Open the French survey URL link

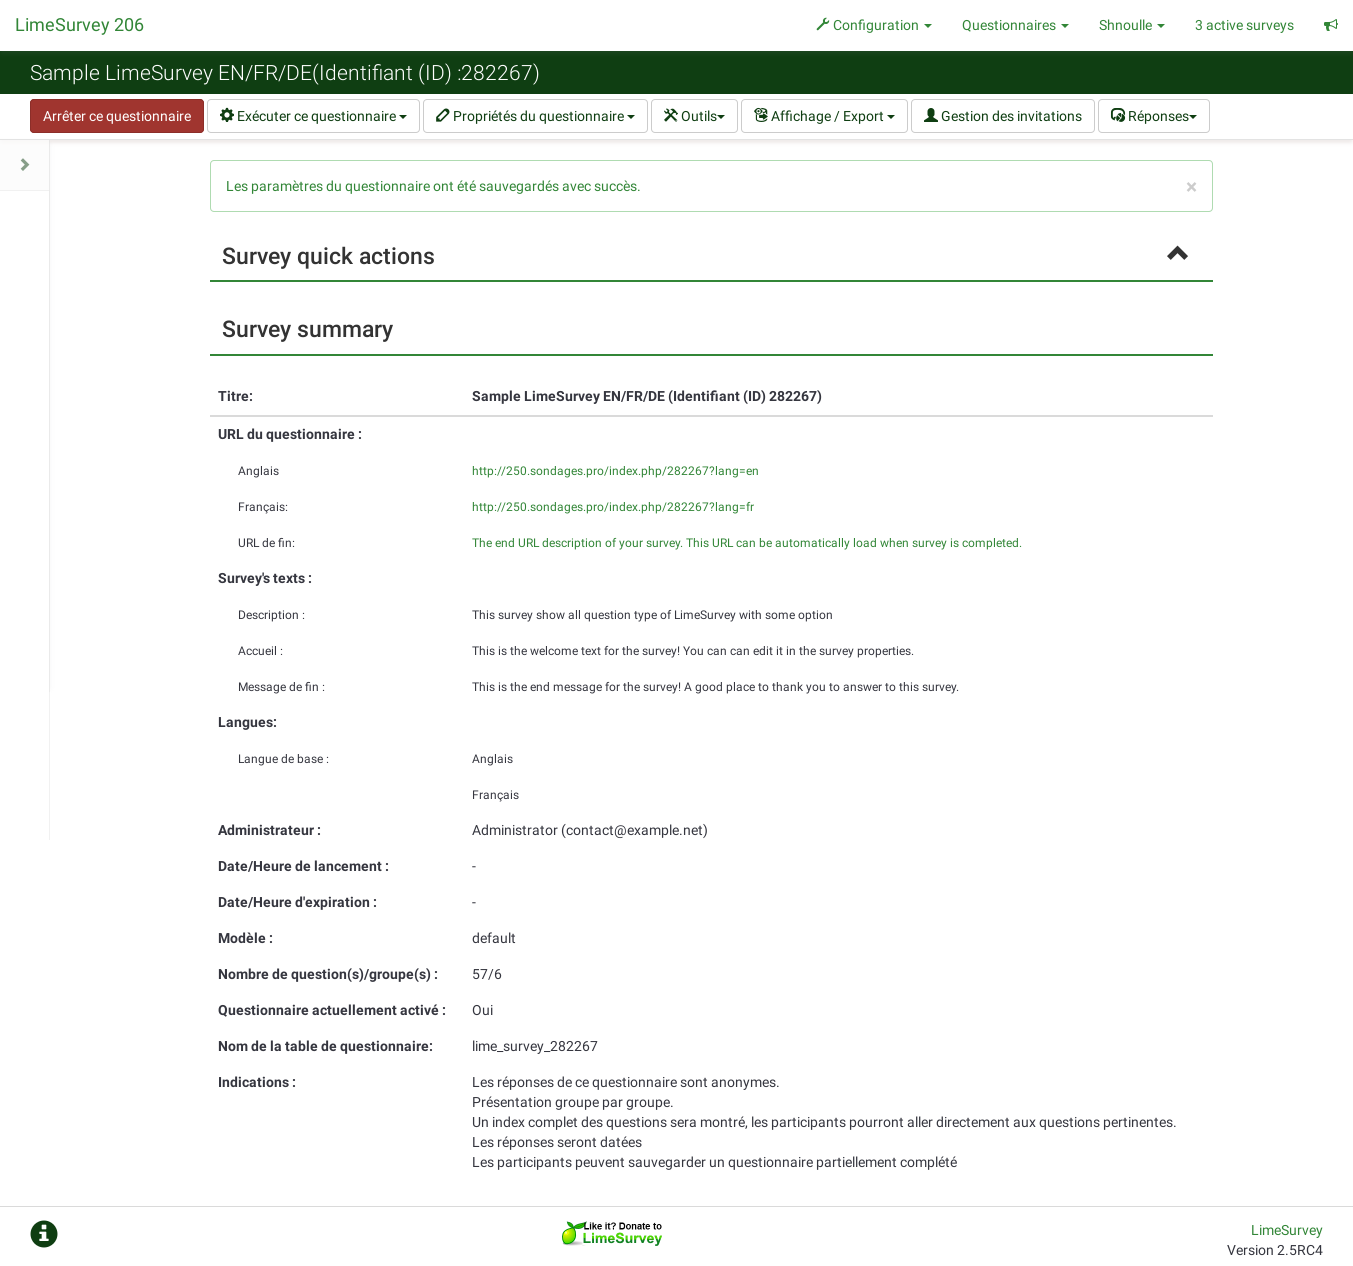(x=613, y=507)
